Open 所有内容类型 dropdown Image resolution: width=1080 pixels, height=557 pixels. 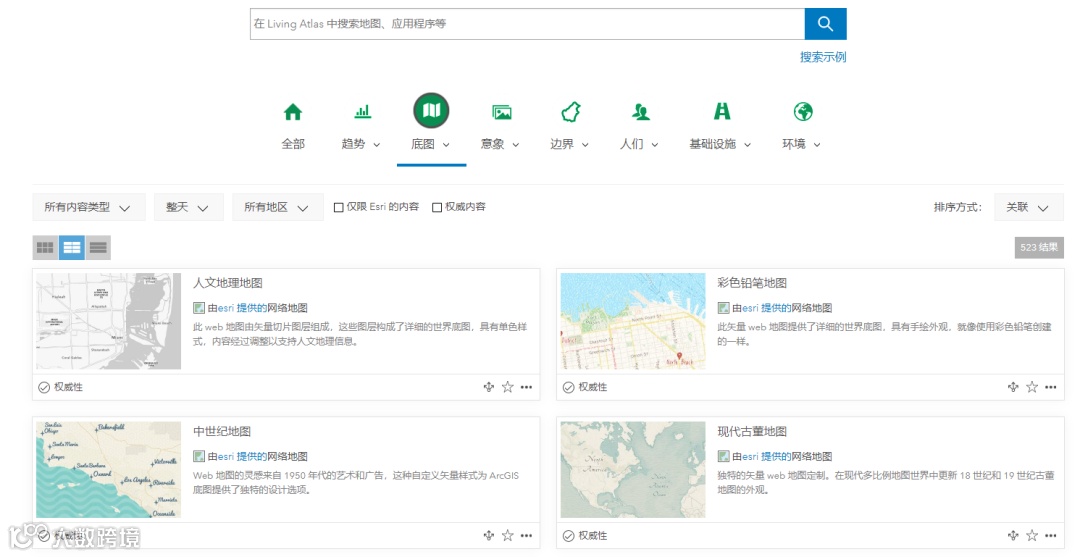point(89,207)
